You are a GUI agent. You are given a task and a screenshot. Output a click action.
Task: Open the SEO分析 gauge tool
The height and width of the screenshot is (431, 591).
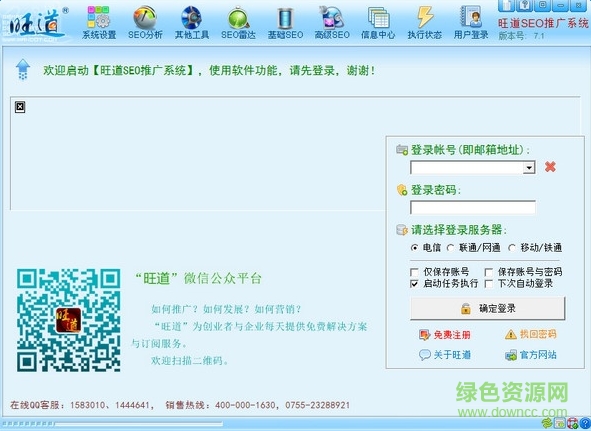145,23
